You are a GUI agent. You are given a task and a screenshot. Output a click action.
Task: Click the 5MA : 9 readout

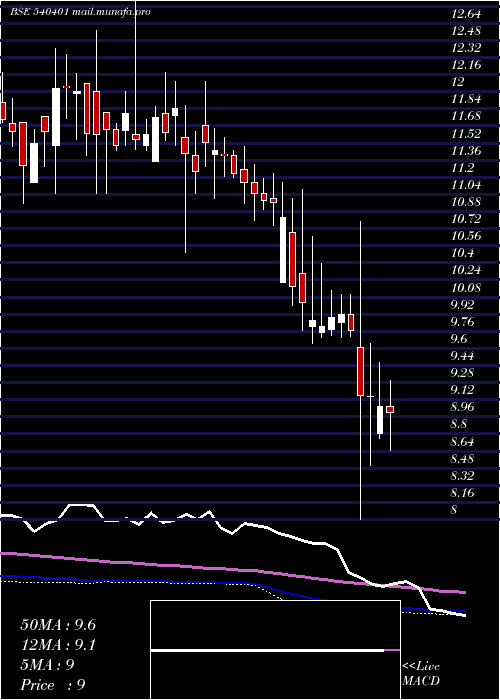[x=47, y=665]
